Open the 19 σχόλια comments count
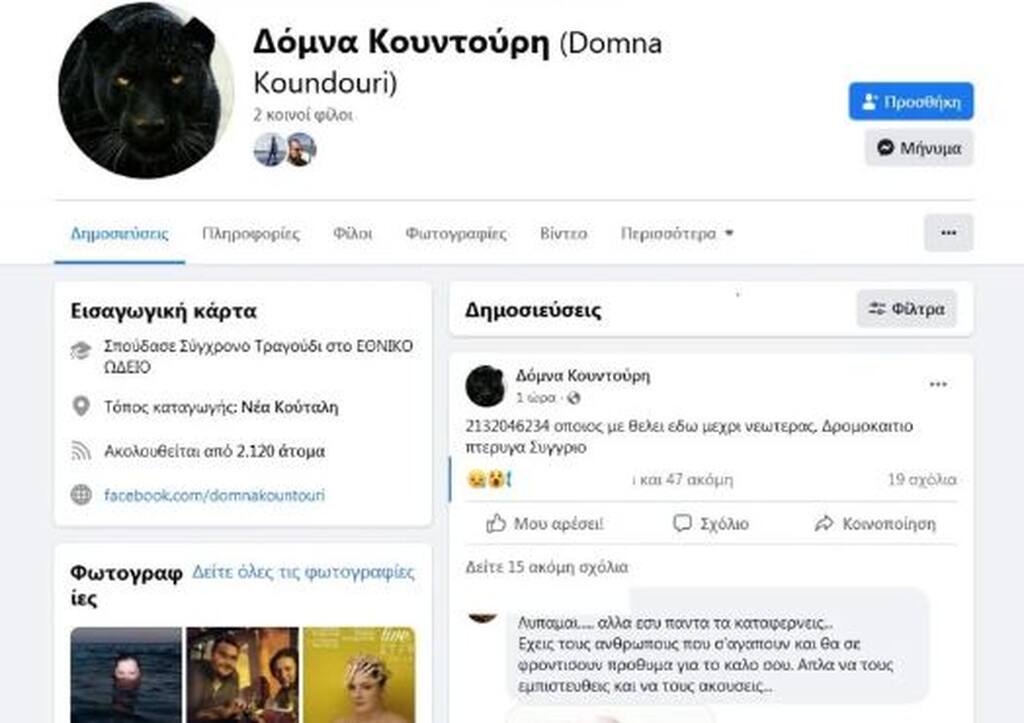This screenshot has height=723, width=1024. coord(921,479)
